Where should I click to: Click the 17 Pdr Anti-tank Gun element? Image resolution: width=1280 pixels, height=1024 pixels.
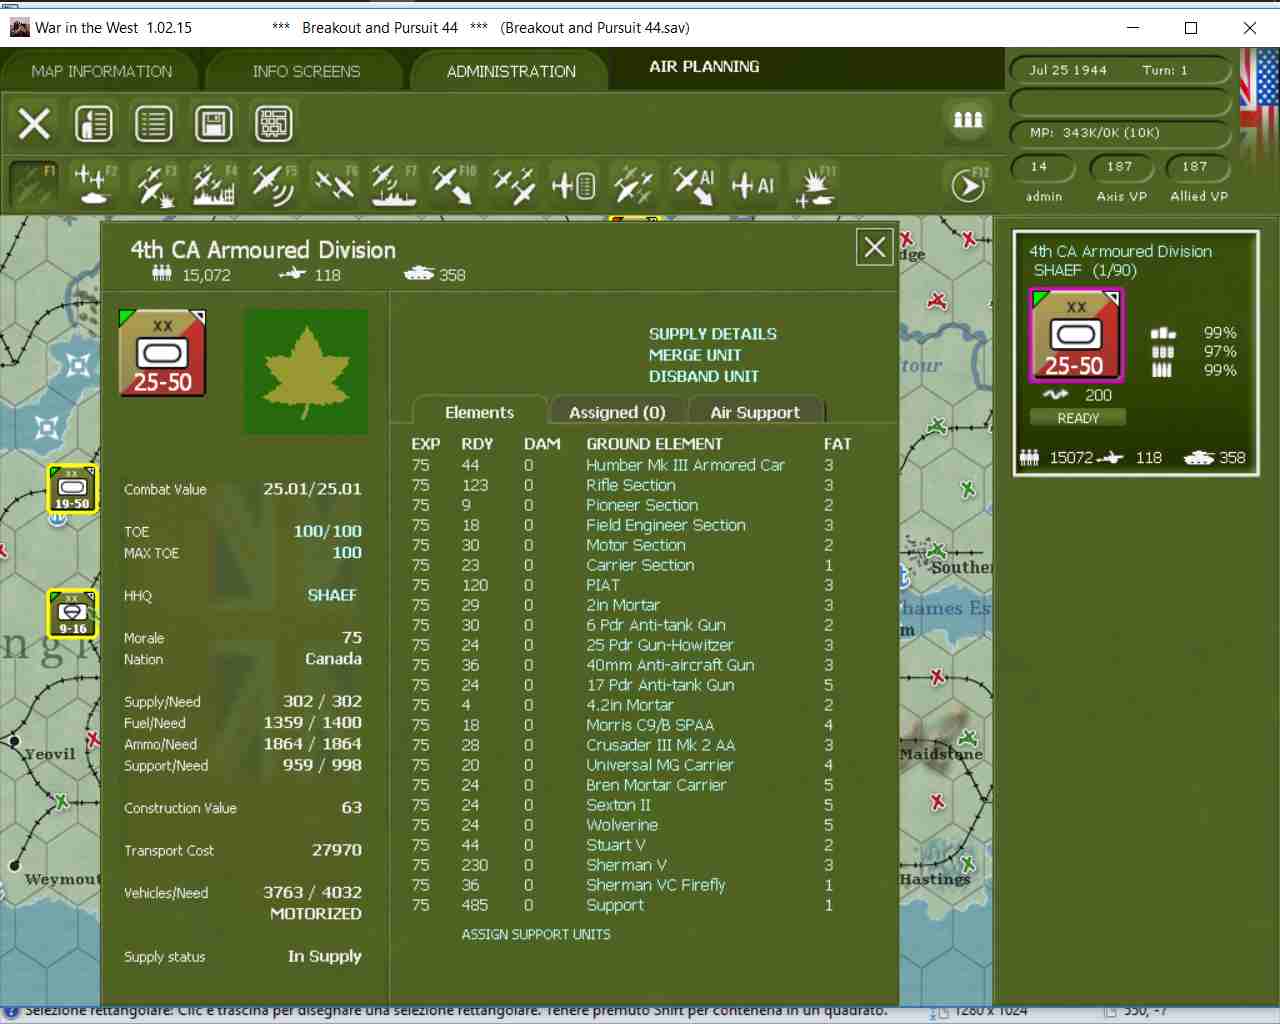click(660, 685)
